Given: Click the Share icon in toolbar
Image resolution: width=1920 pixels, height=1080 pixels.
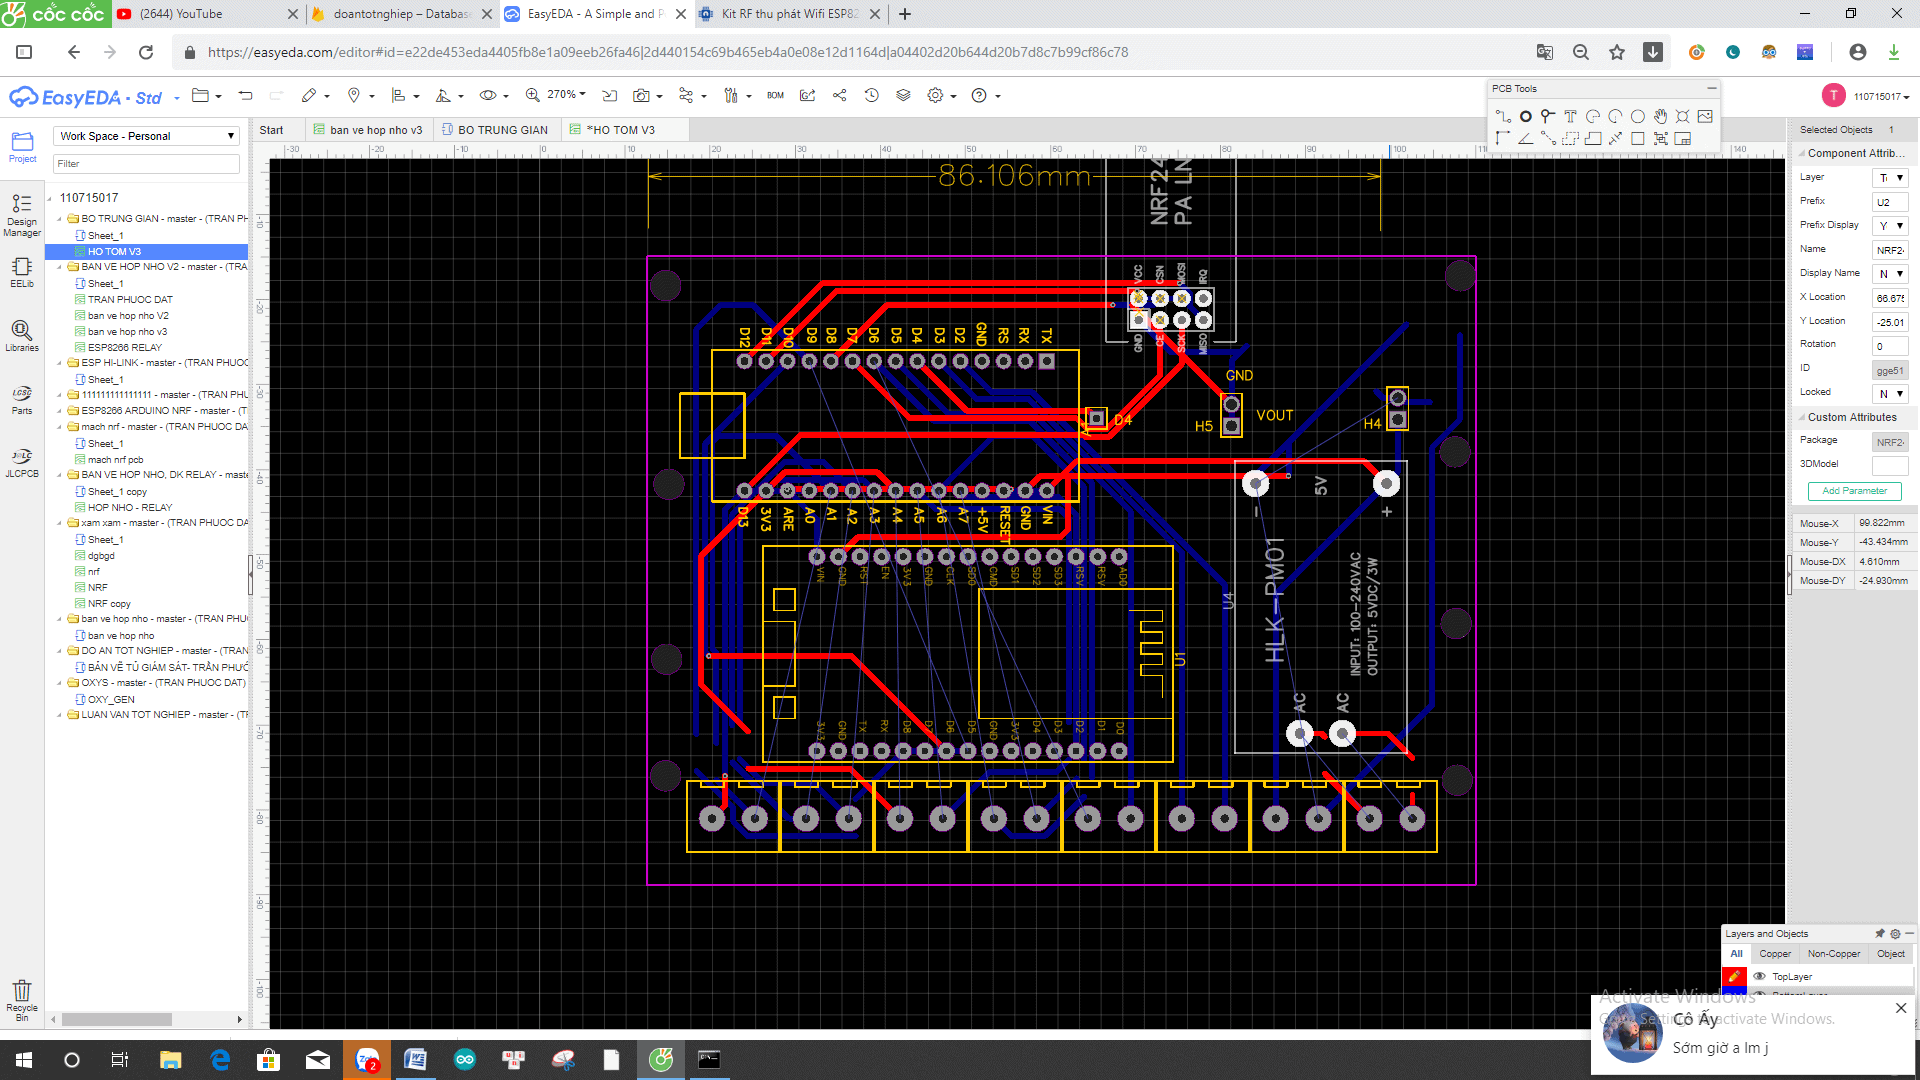Looking at the screenshot, I should (840, 96).
